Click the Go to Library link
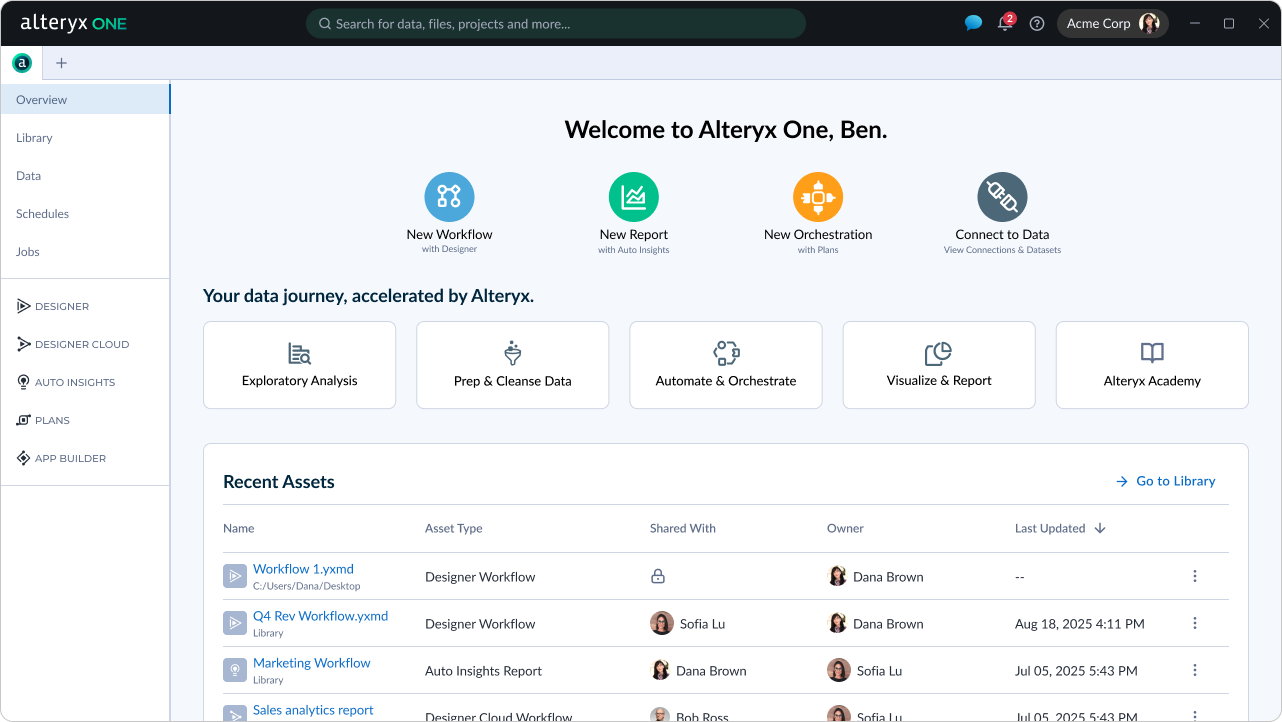The height and width of the screenshot is (722, 1282). (1166, 481)
